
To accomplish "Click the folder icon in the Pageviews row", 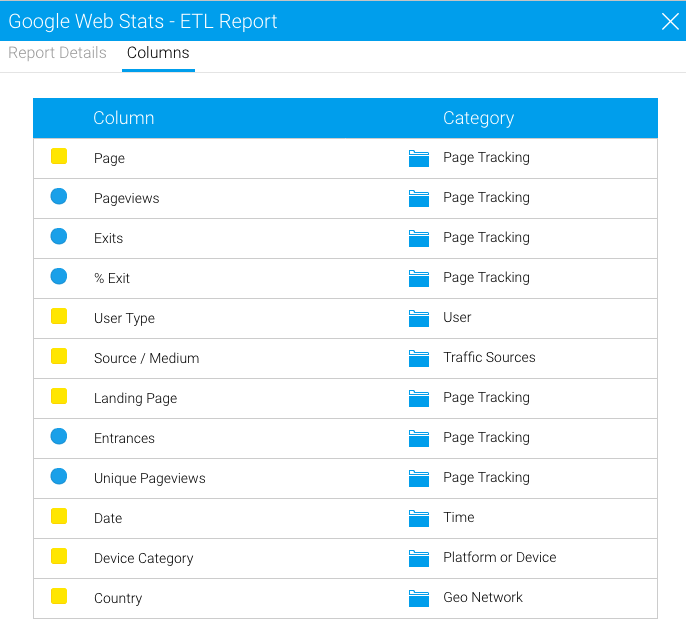I will click(x=419, y=198).
